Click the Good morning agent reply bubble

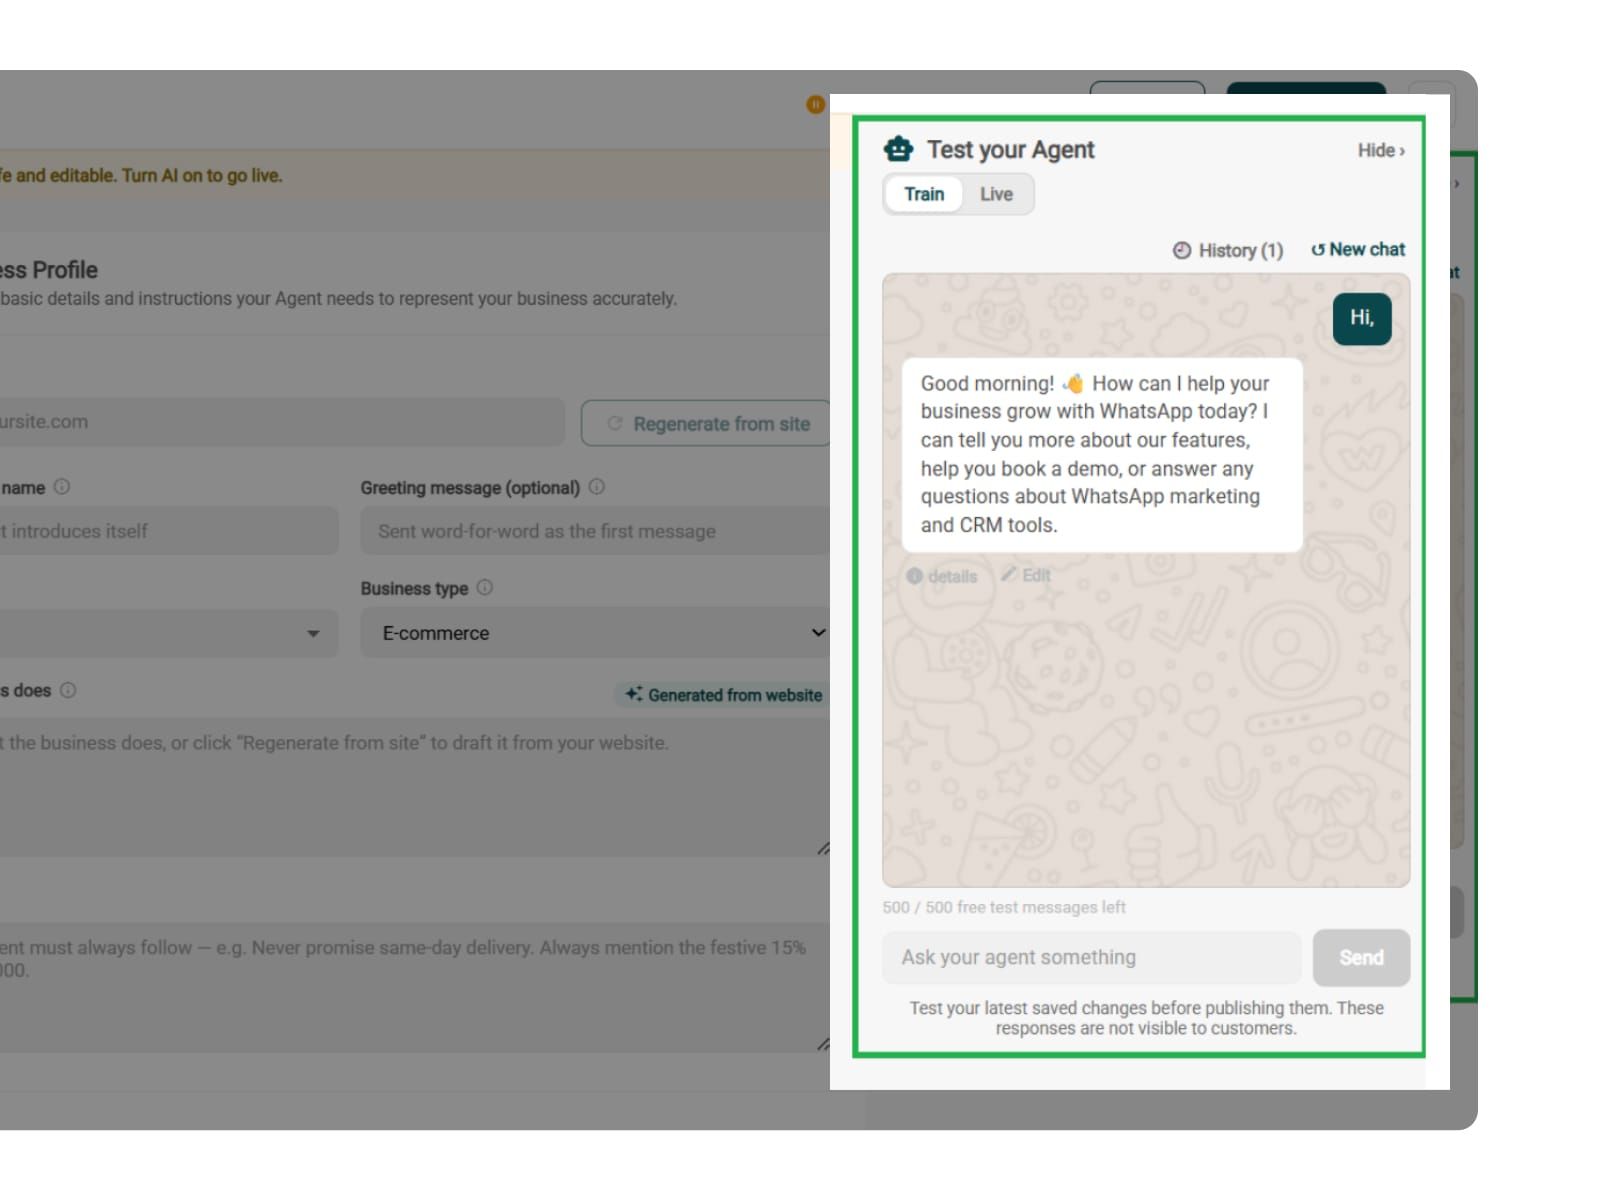(x=1102, y=454)
